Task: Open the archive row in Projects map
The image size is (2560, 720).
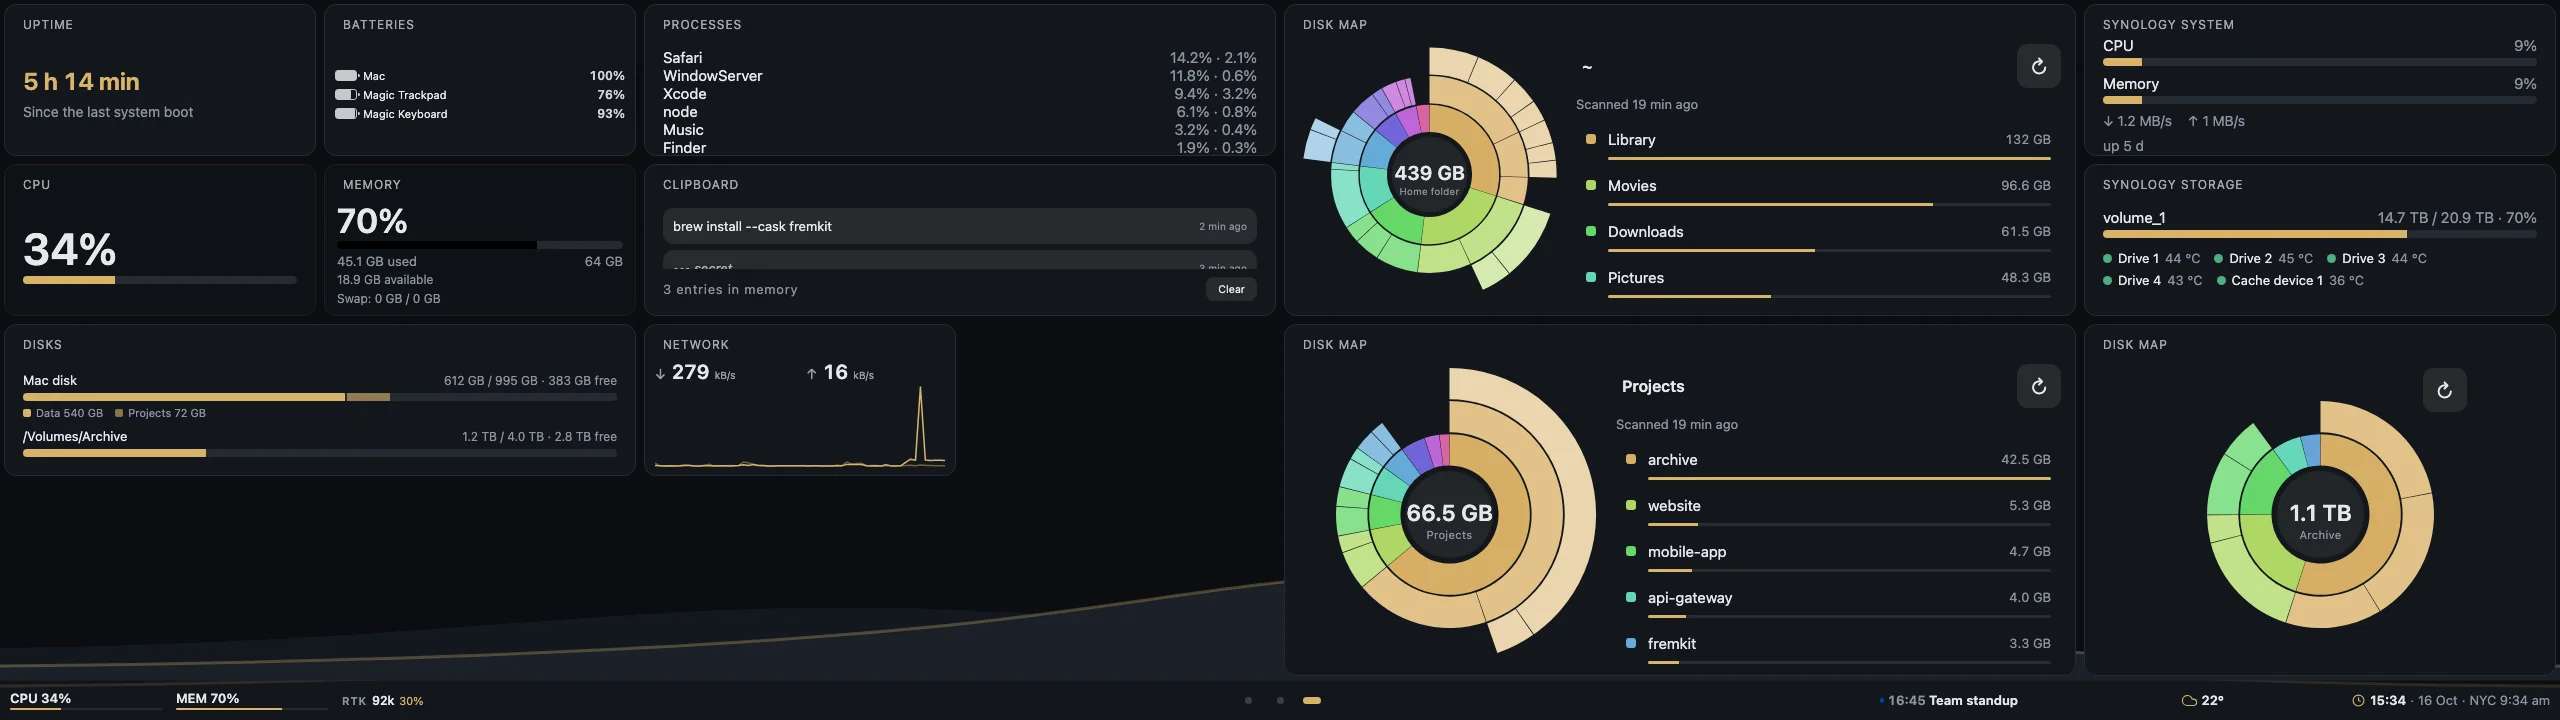Action: [x=1838, y=464]
